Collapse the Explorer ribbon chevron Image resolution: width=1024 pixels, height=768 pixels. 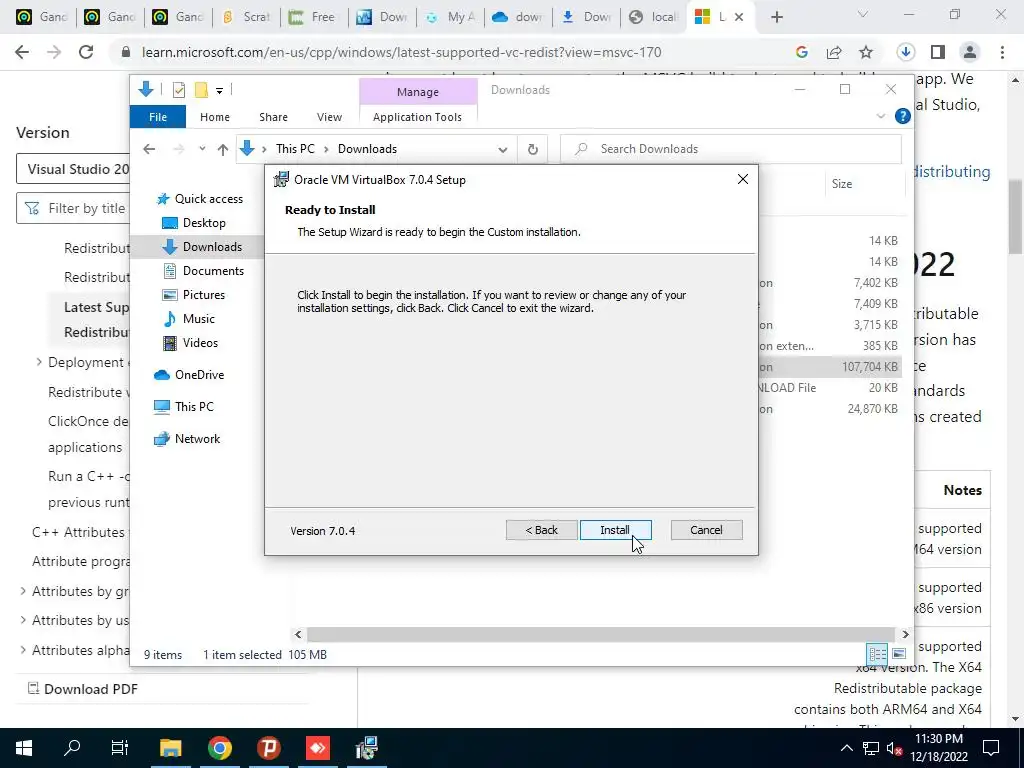click(x=880, y=116)
